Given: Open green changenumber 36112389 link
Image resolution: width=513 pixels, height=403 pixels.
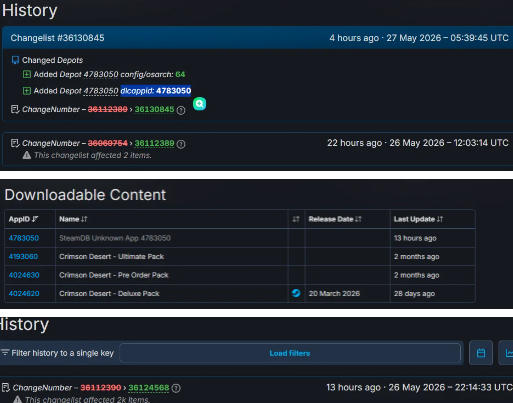Looking at the screenshot, I should (154, 143).
